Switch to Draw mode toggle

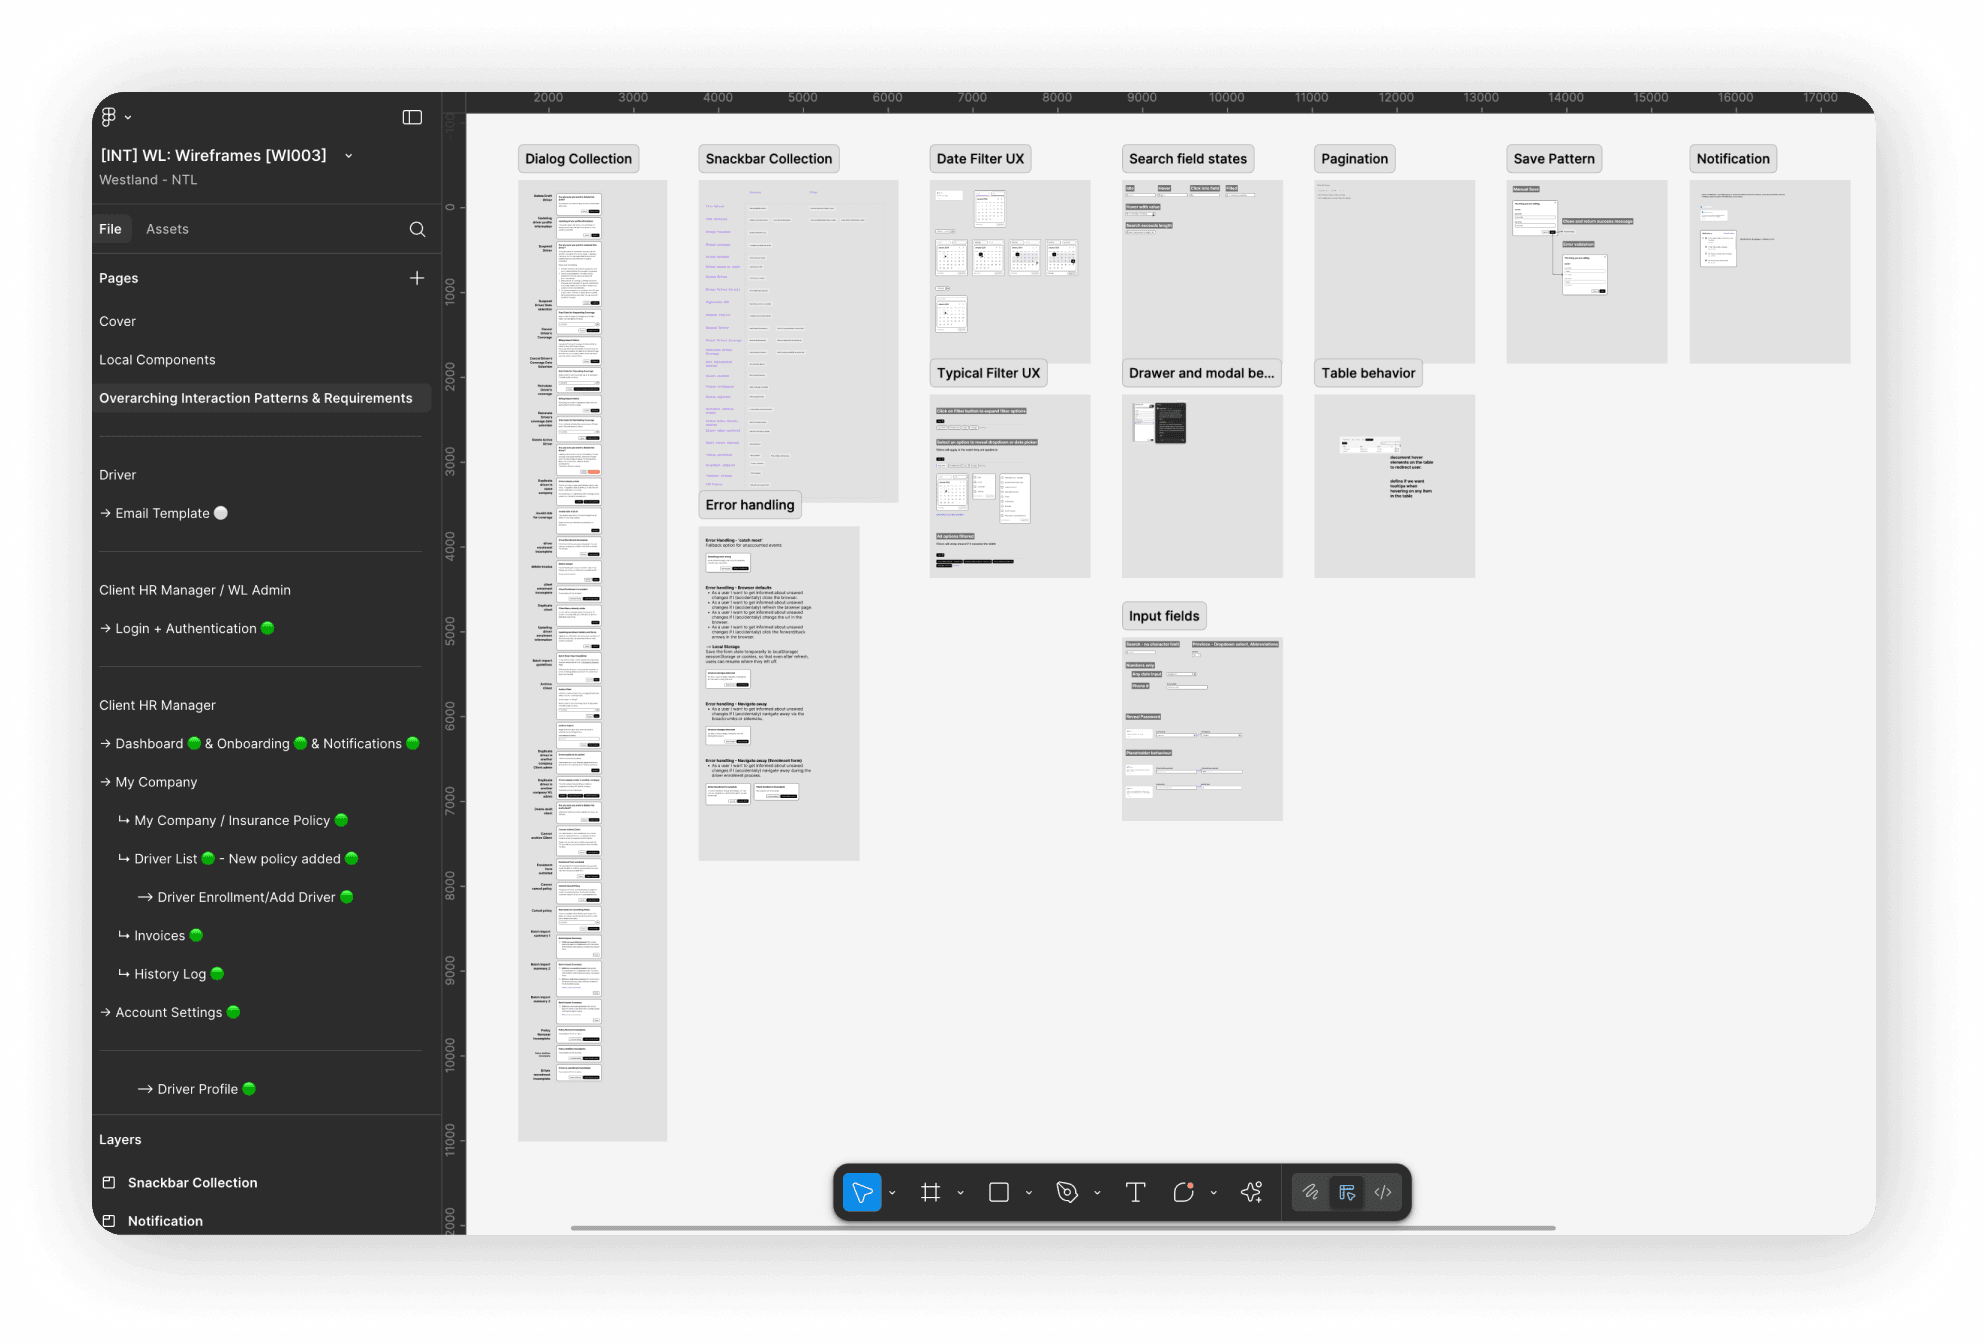click(x=1310, y=1192)
